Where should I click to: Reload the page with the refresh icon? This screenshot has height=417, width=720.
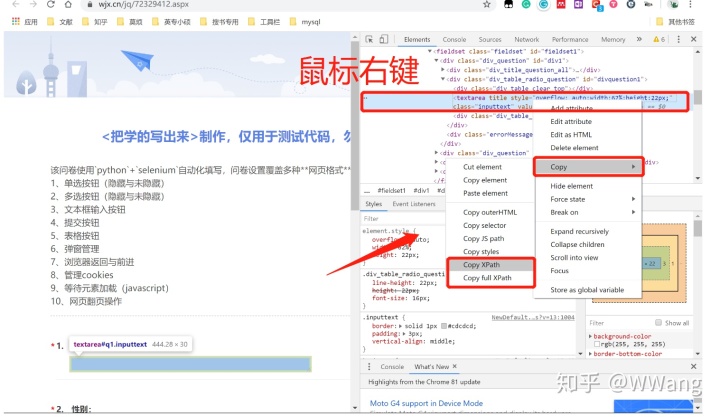coord(51,4)
